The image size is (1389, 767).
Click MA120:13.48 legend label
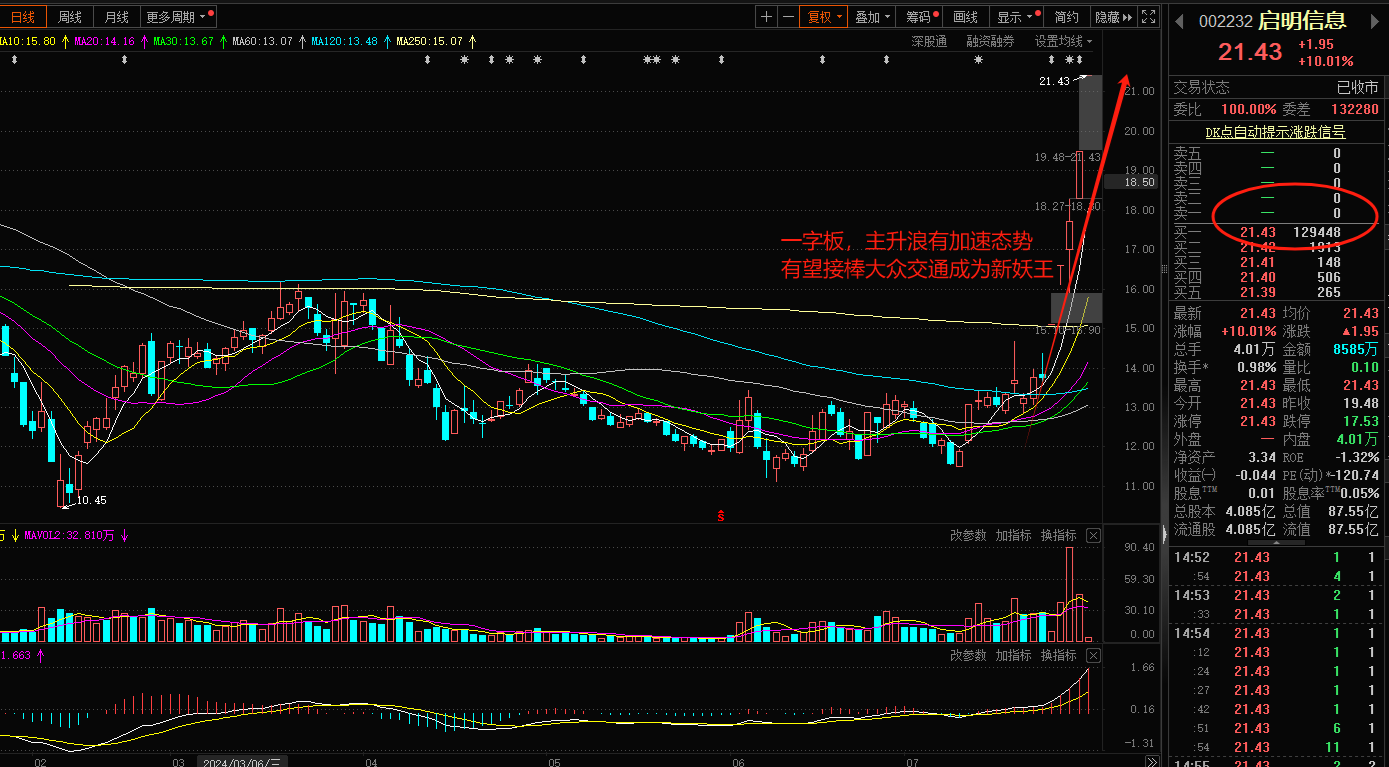point(345,41)
